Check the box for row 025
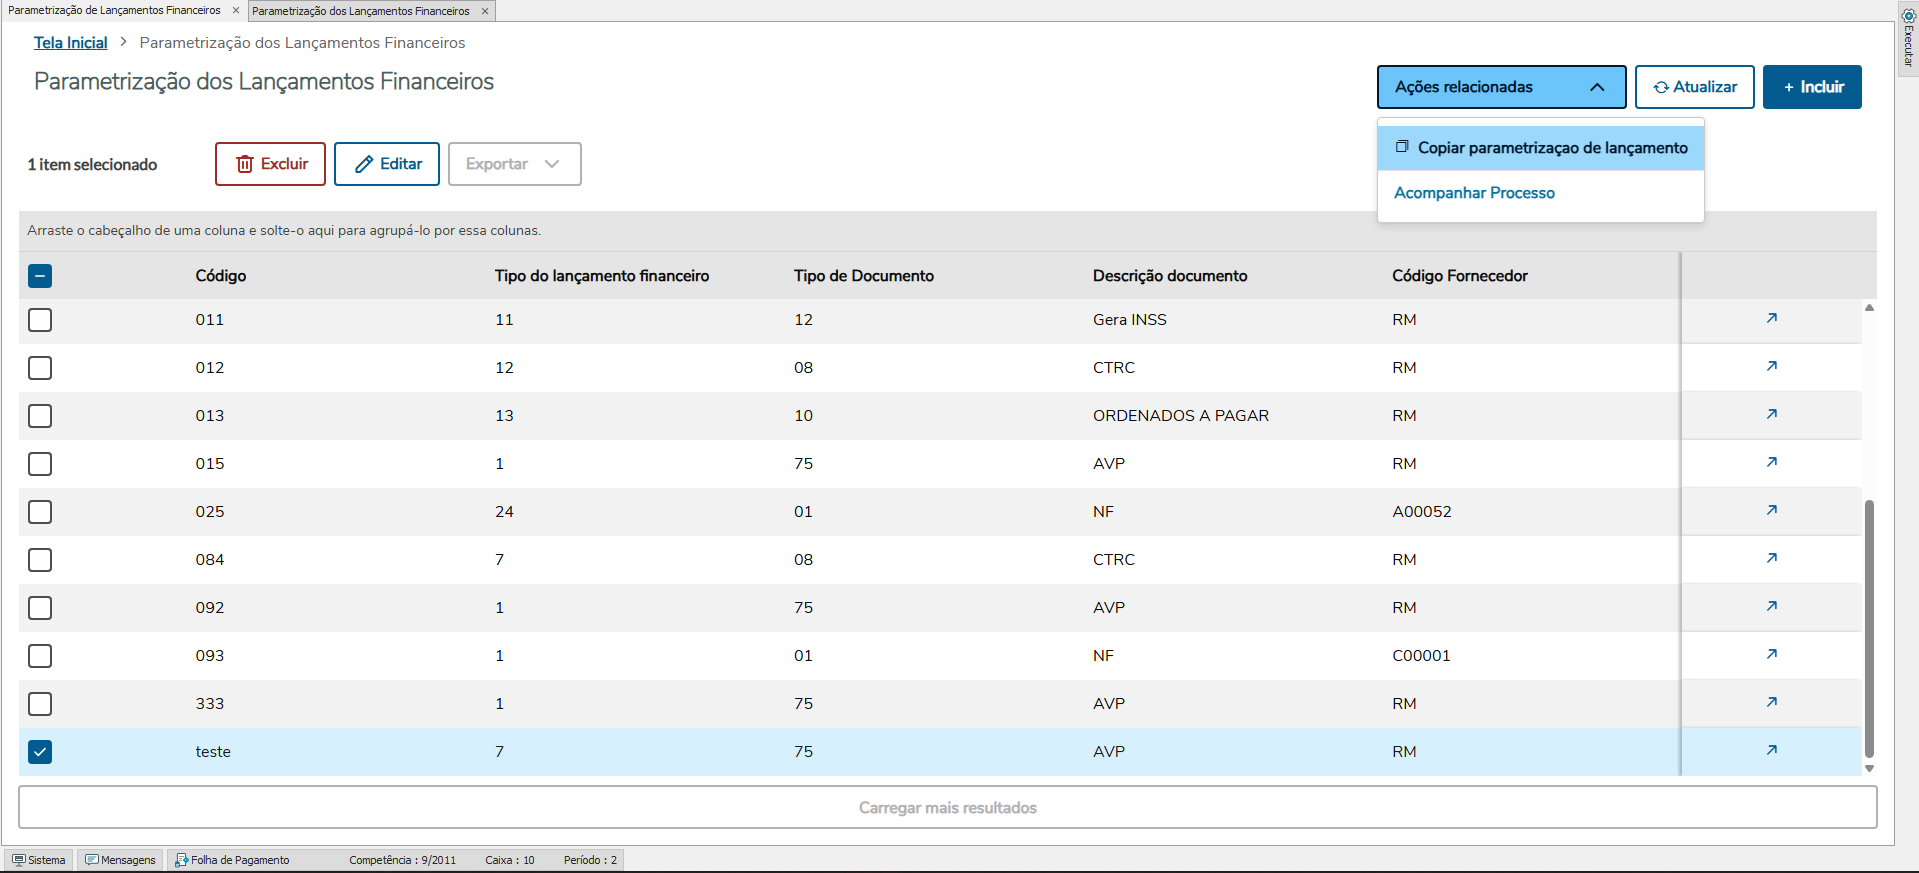Viewport: 1919px width, 873px height. point(40,512)
